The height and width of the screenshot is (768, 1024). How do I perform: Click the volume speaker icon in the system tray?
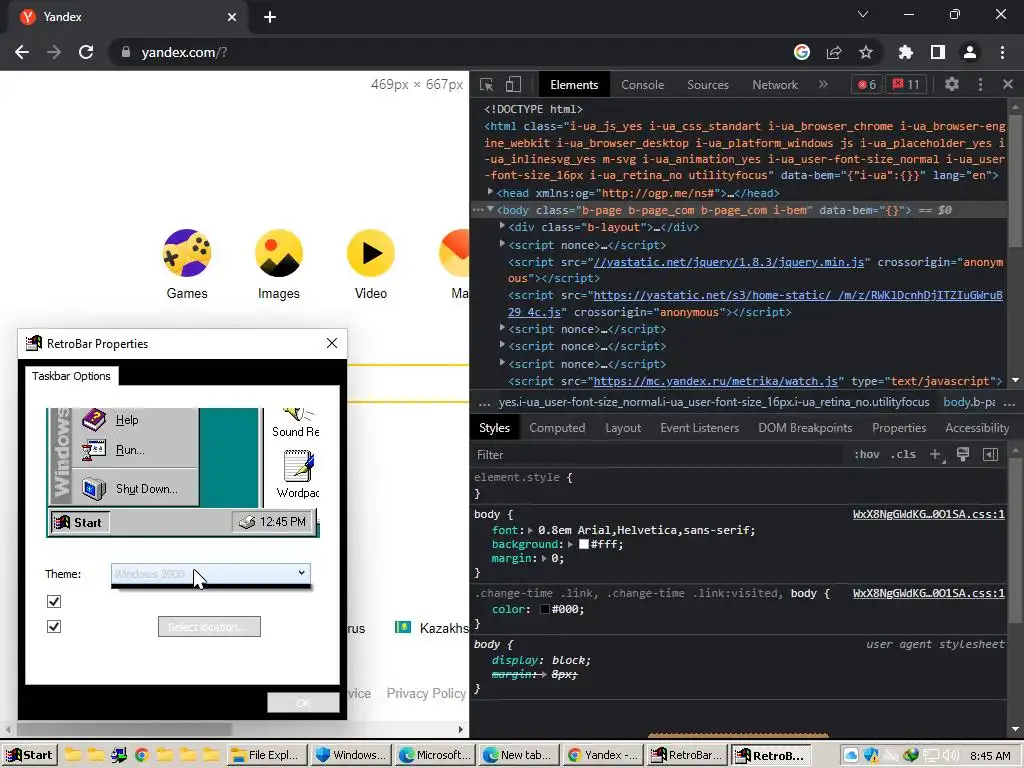(950, 756)
